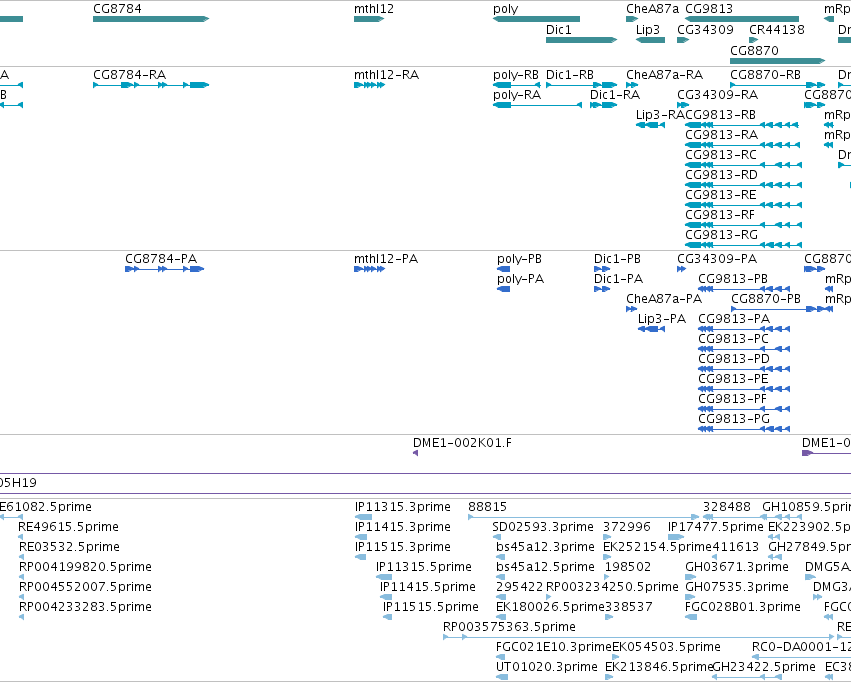The image size is (851, 682).
Task: Click transcript Dic1-RA label
Action: click(x=615, y=95)
